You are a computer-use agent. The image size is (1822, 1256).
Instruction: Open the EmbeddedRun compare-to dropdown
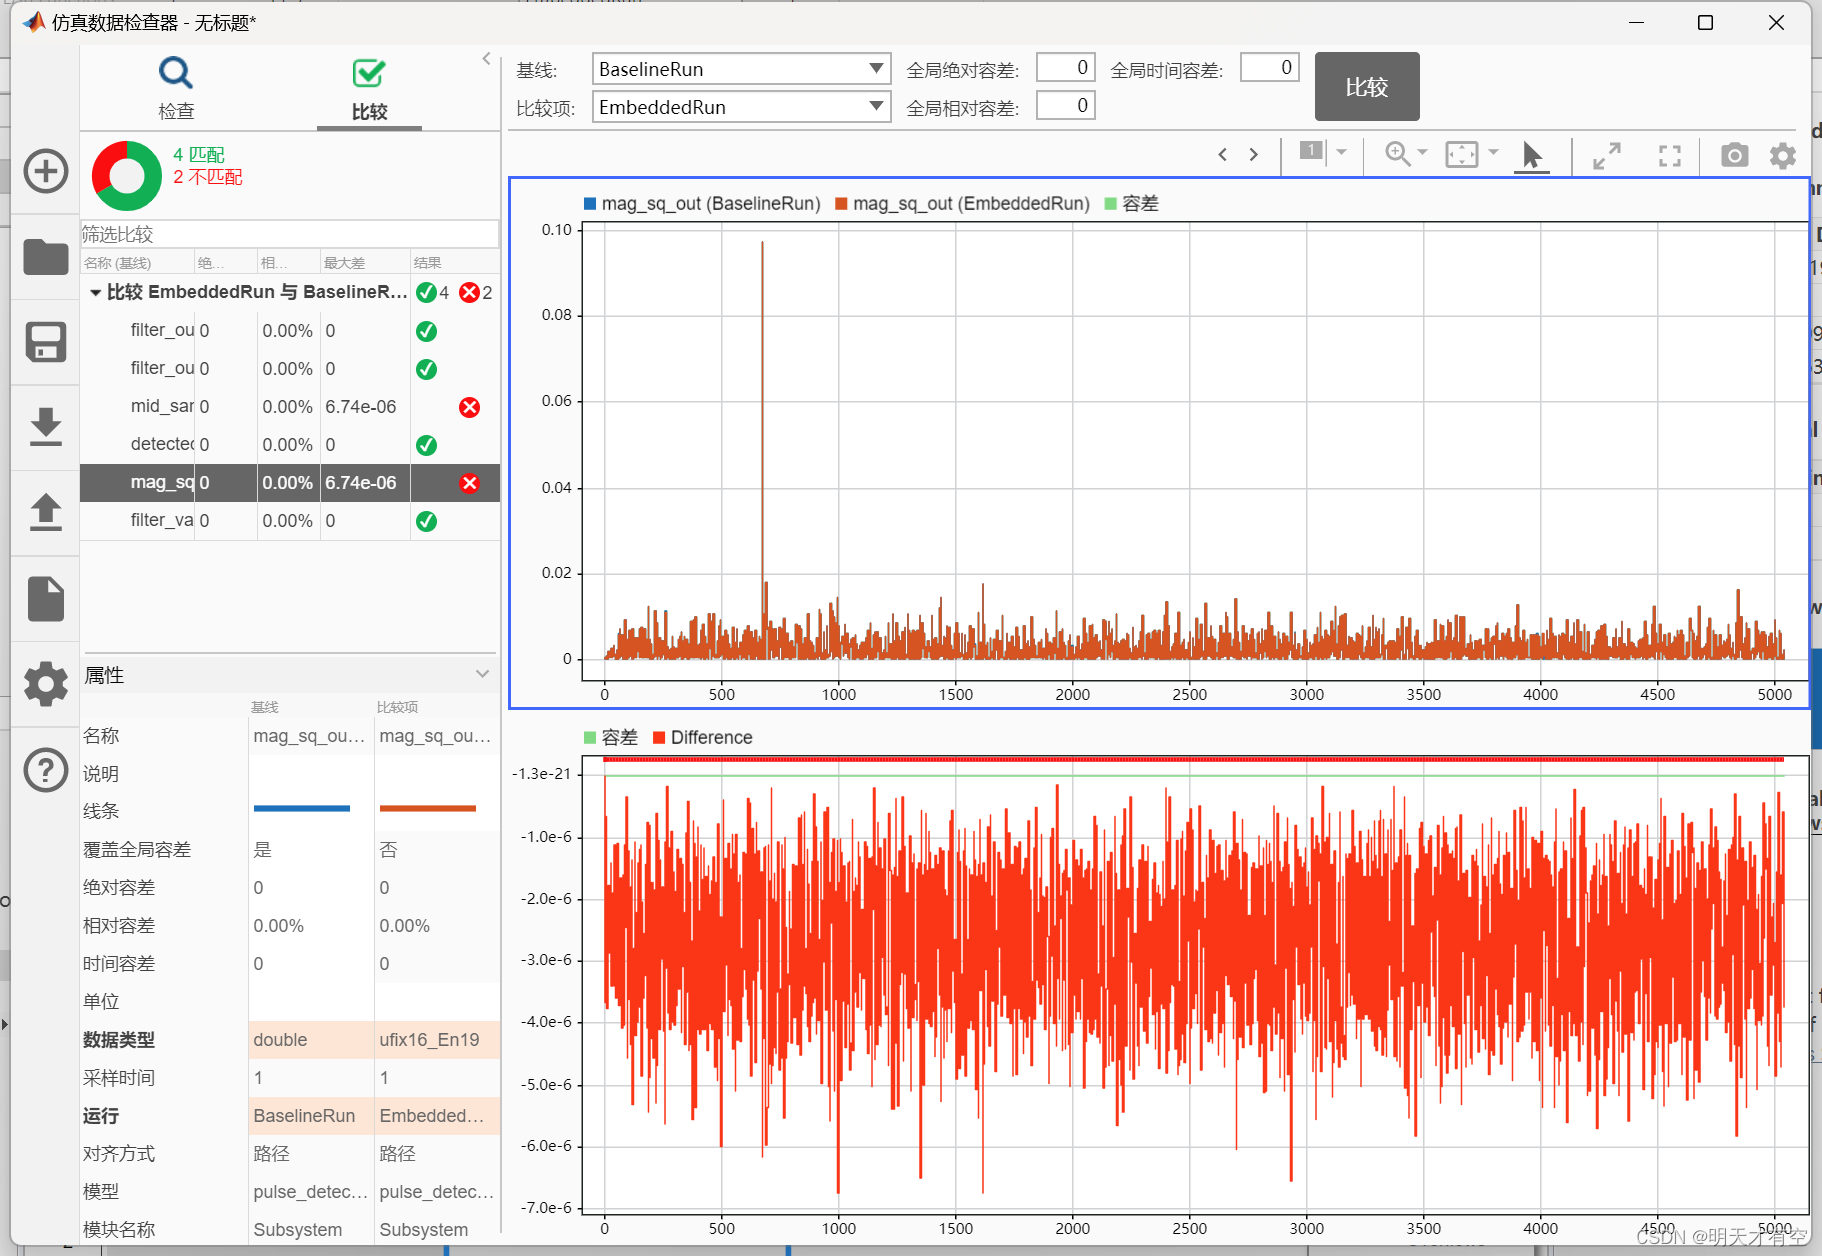coord(741,107)
